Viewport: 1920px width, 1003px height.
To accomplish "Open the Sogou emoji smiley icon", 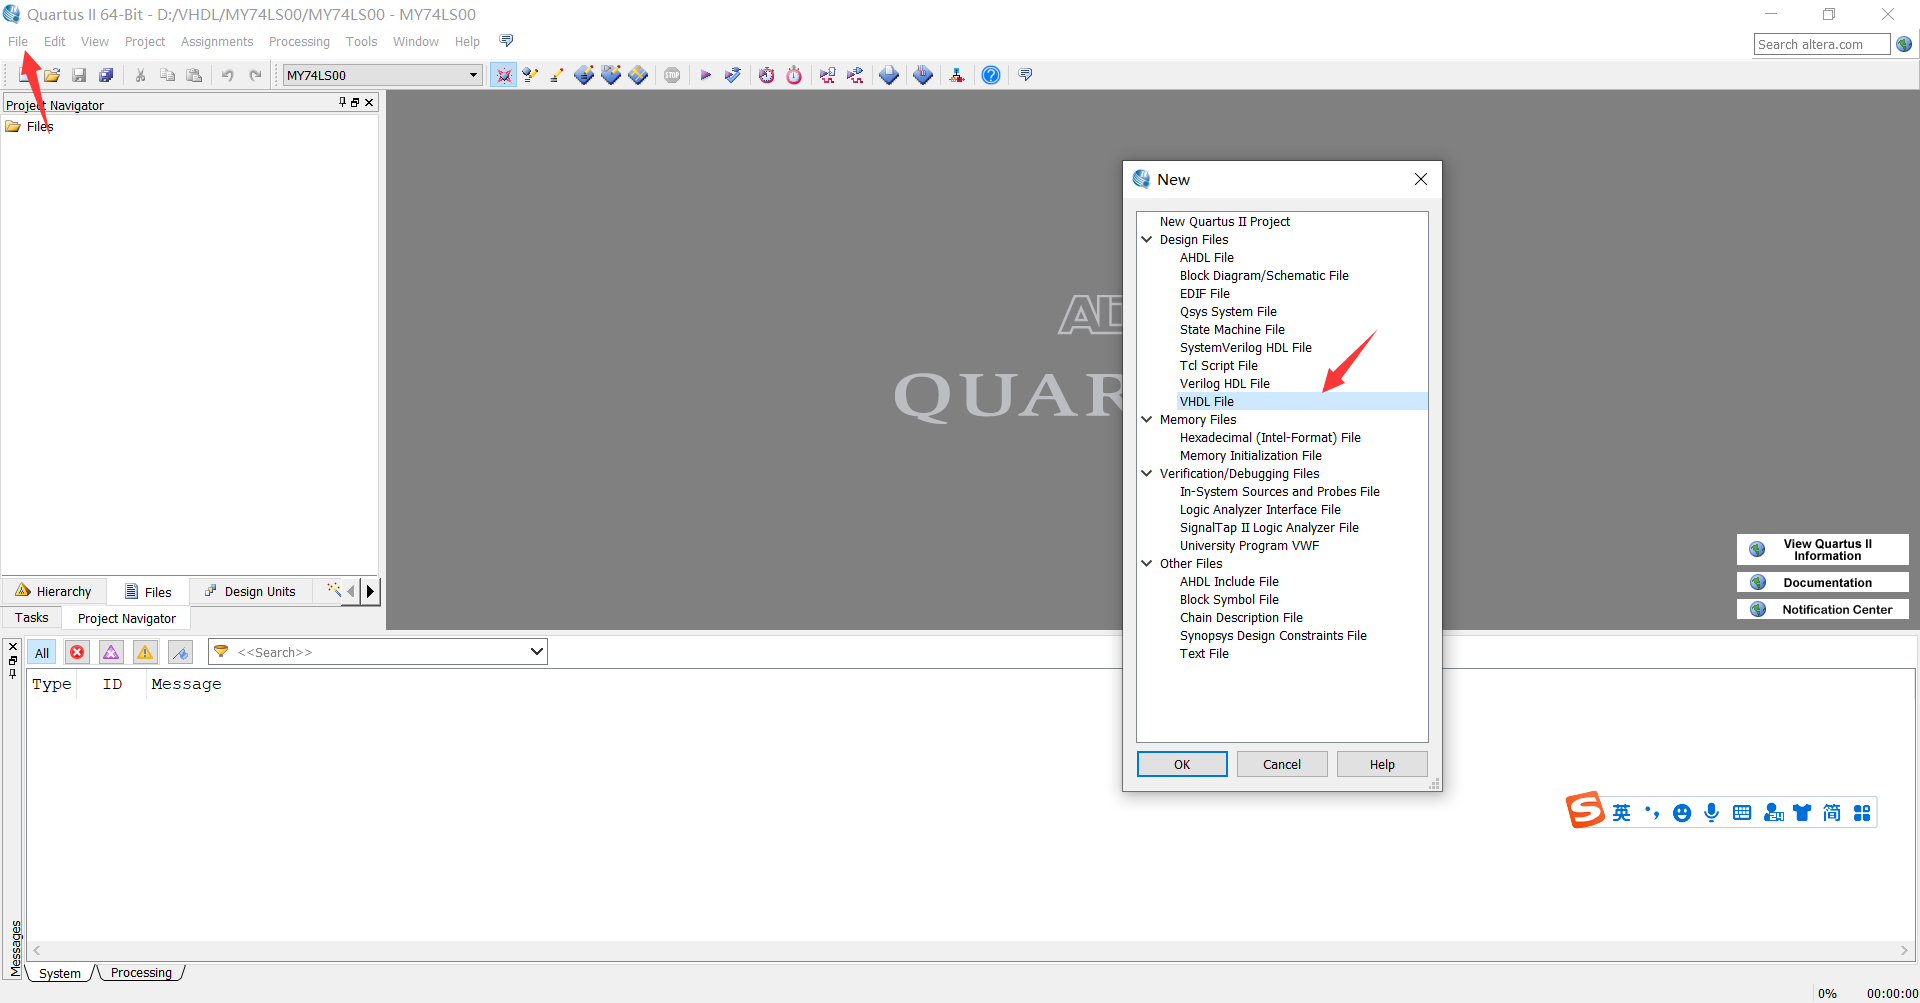I will pyautogui.click(x=1682, y=813).
